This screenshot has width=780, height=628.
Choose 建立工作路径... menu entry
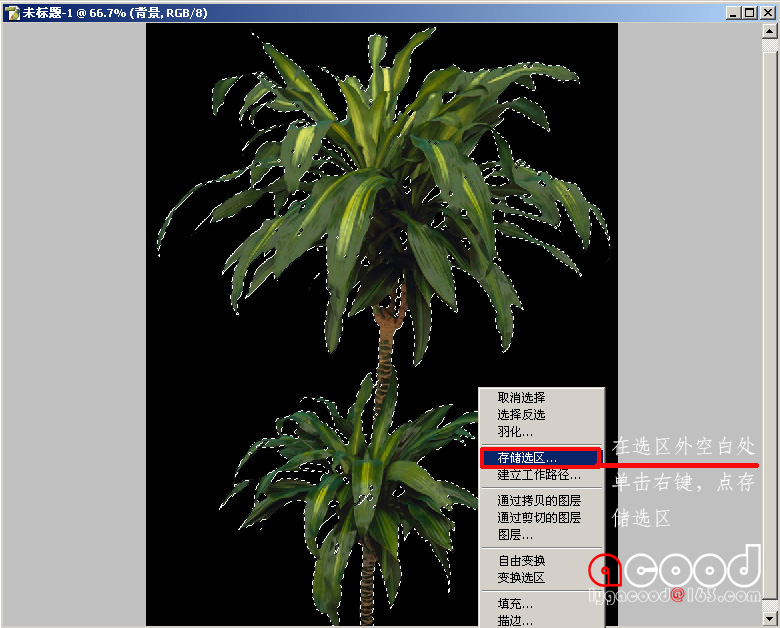click(541, 475)
